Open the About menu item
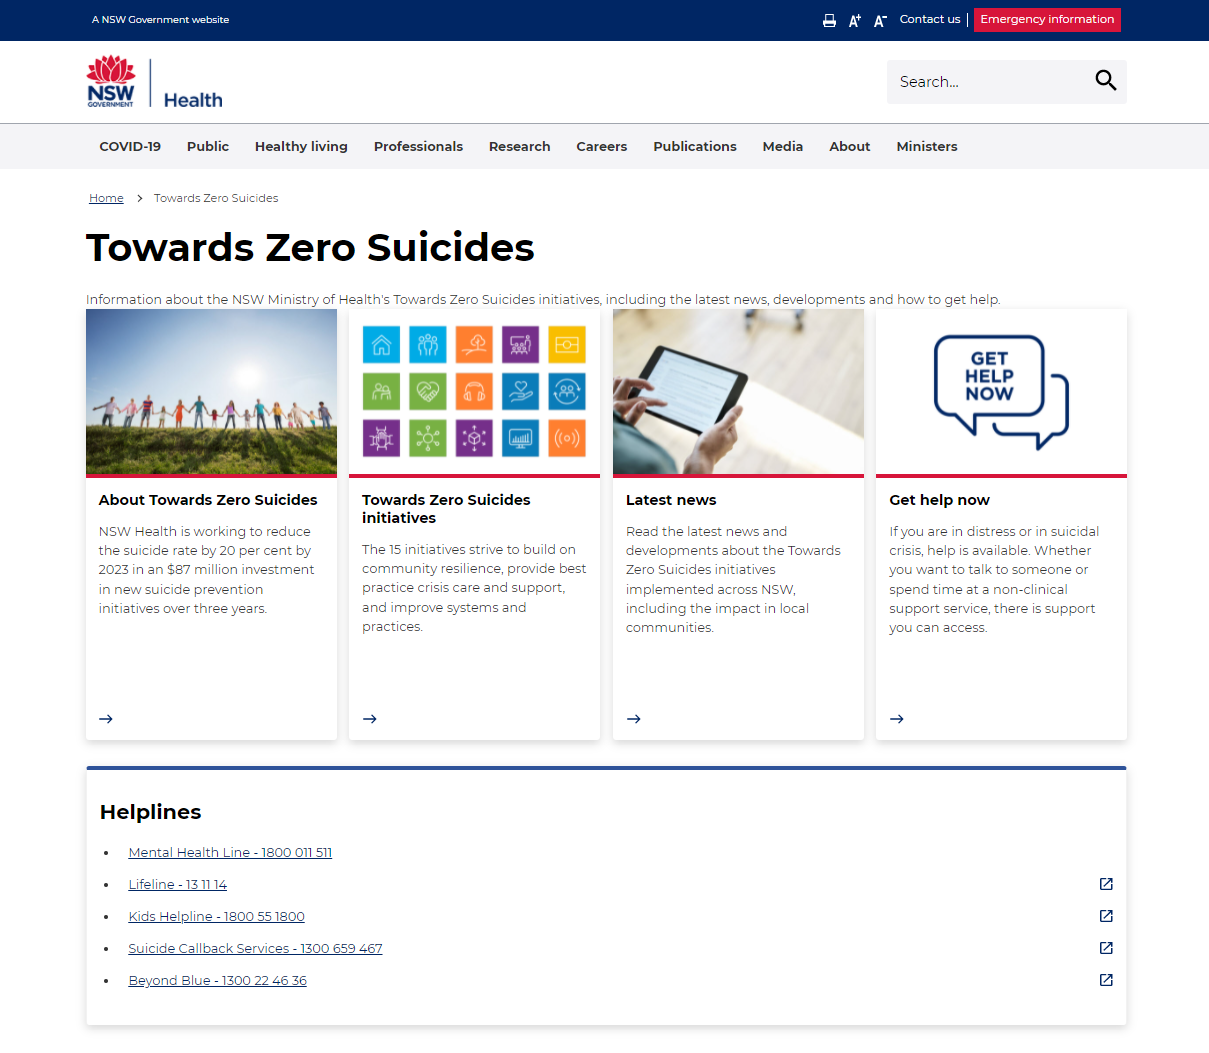Viewport: 1209px width, 1053px height. (850, 146)
